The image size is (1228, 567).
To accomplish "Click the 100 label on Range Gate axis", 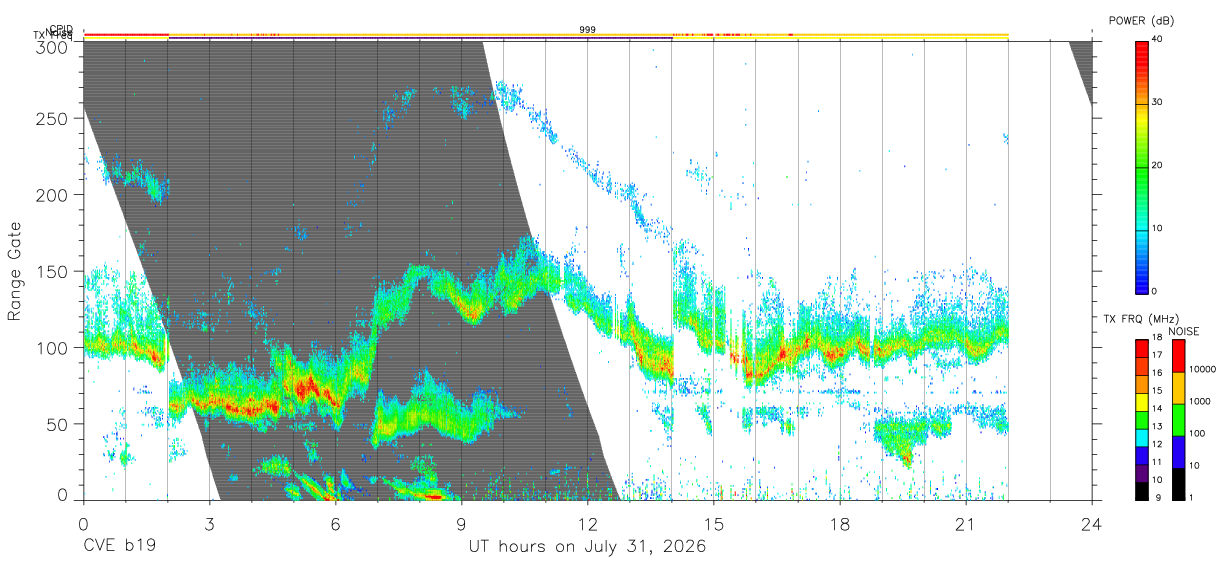I will pos(53,348).
